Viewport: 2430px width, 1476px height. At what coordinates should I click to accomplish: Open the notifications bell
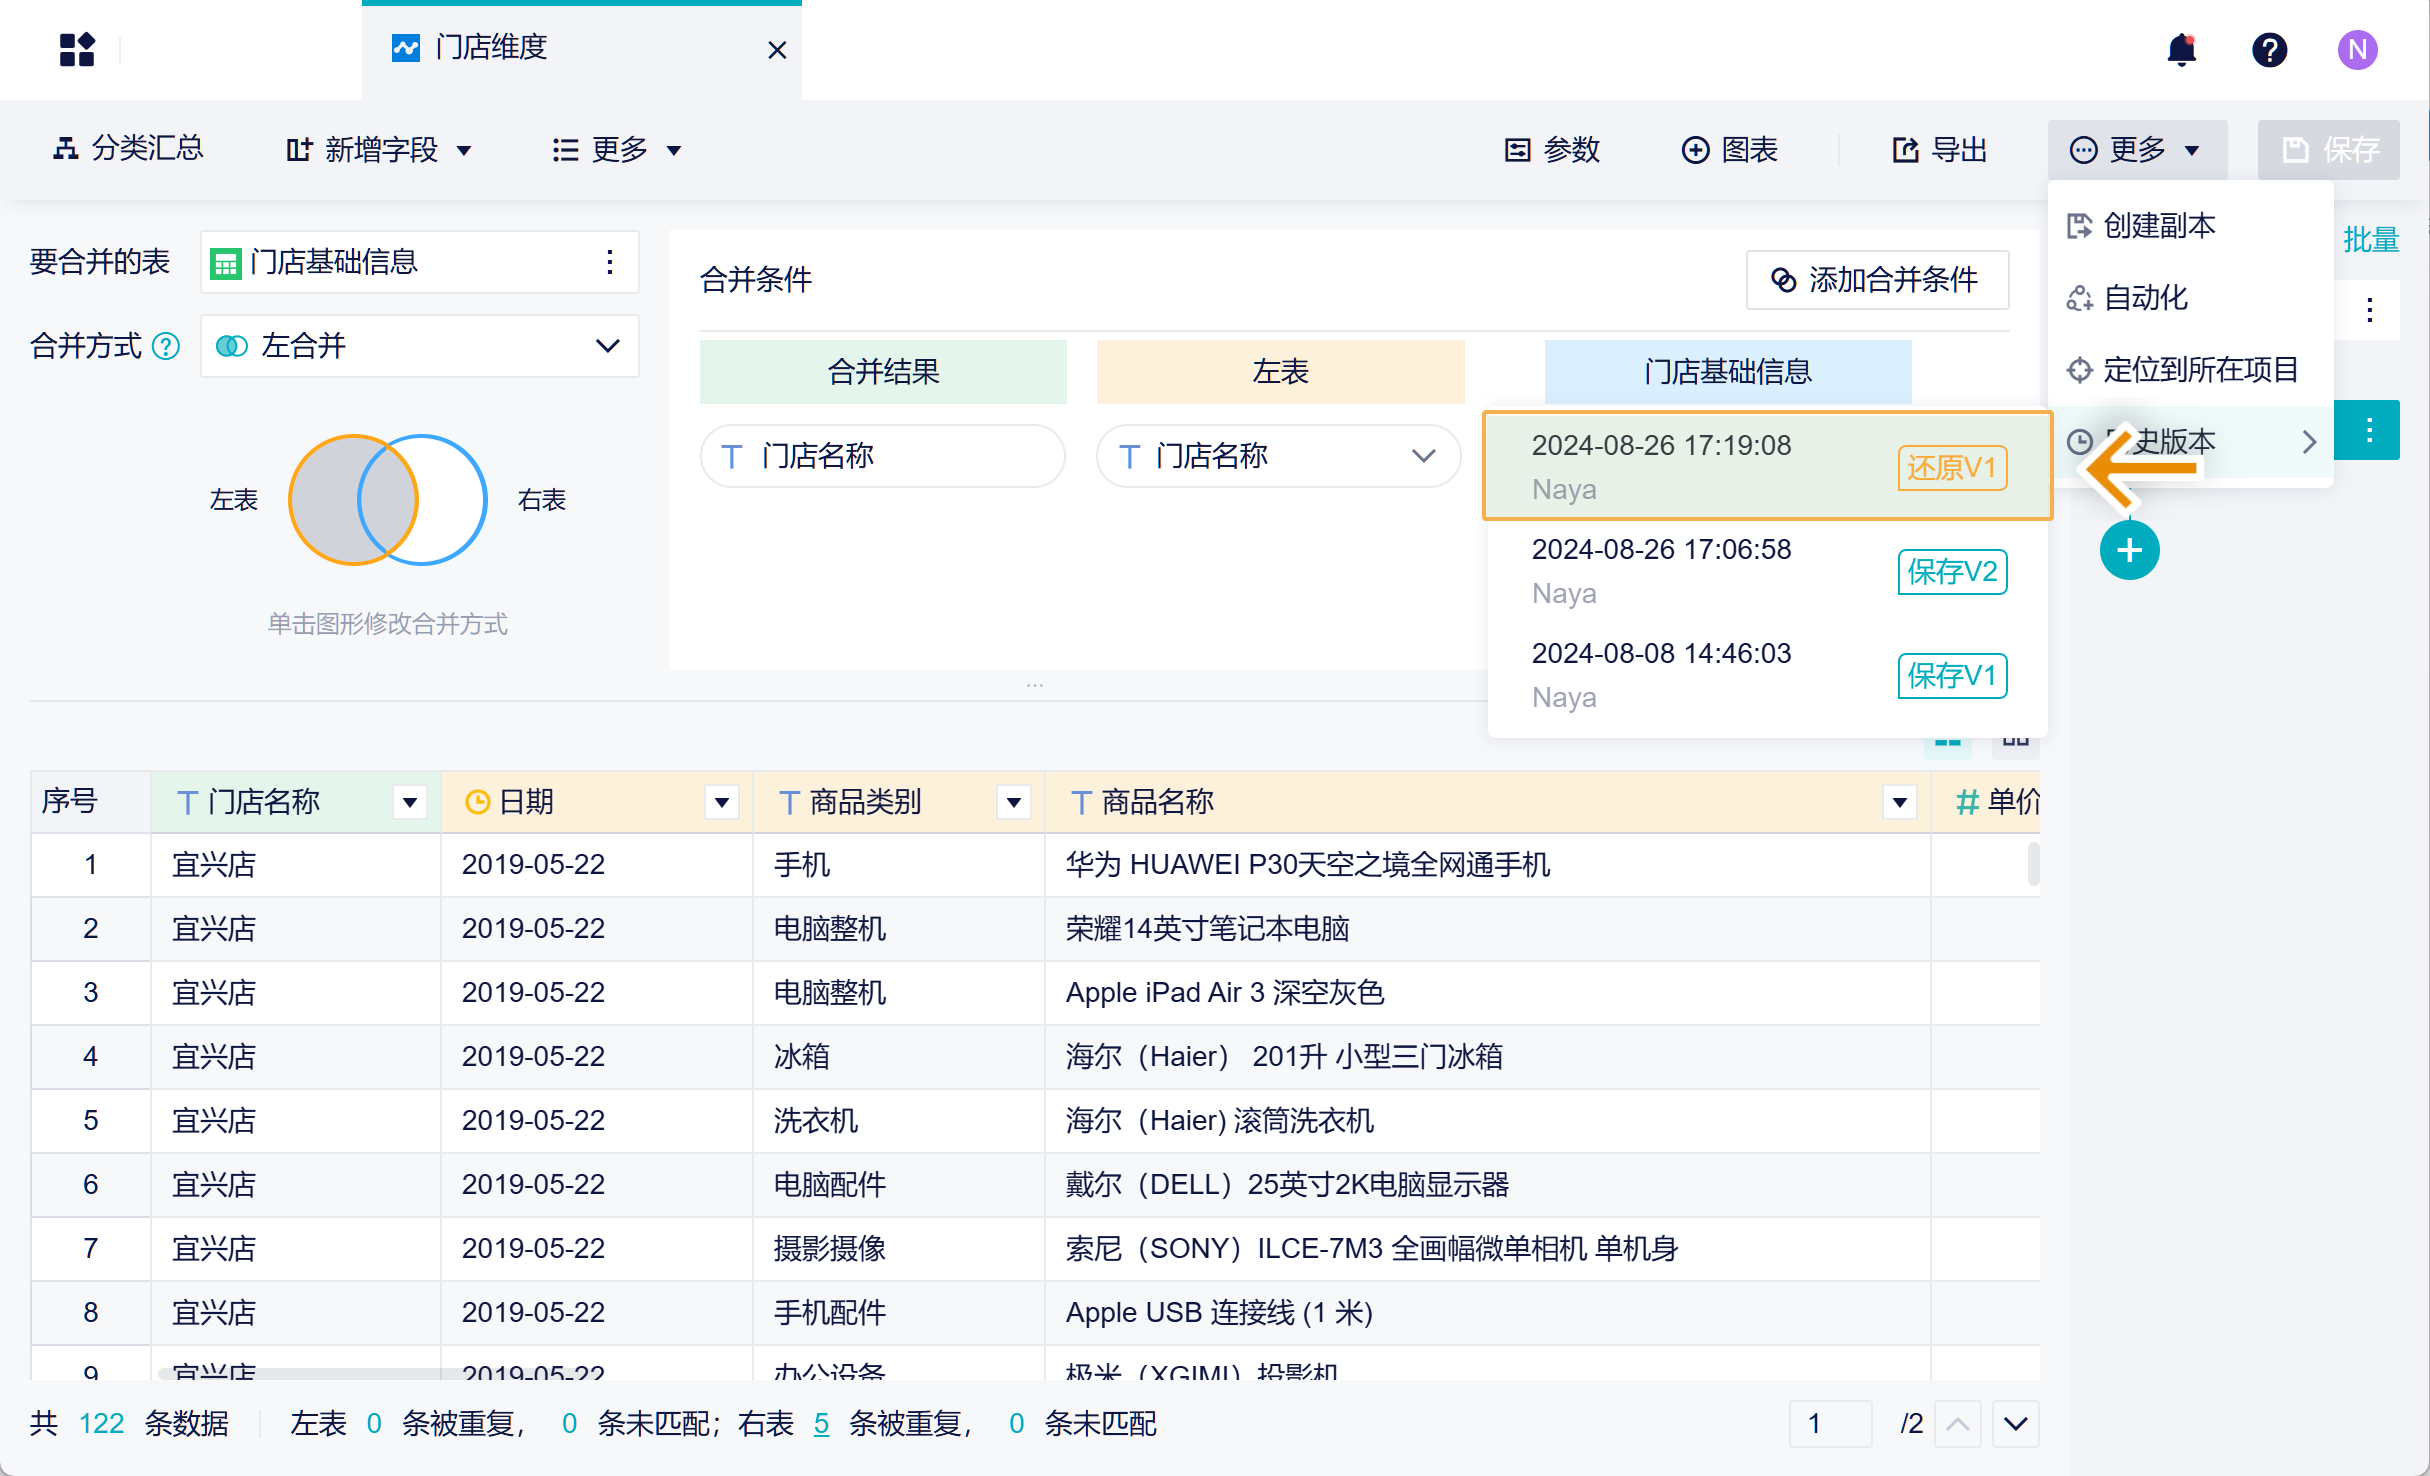pos(2181,49)
